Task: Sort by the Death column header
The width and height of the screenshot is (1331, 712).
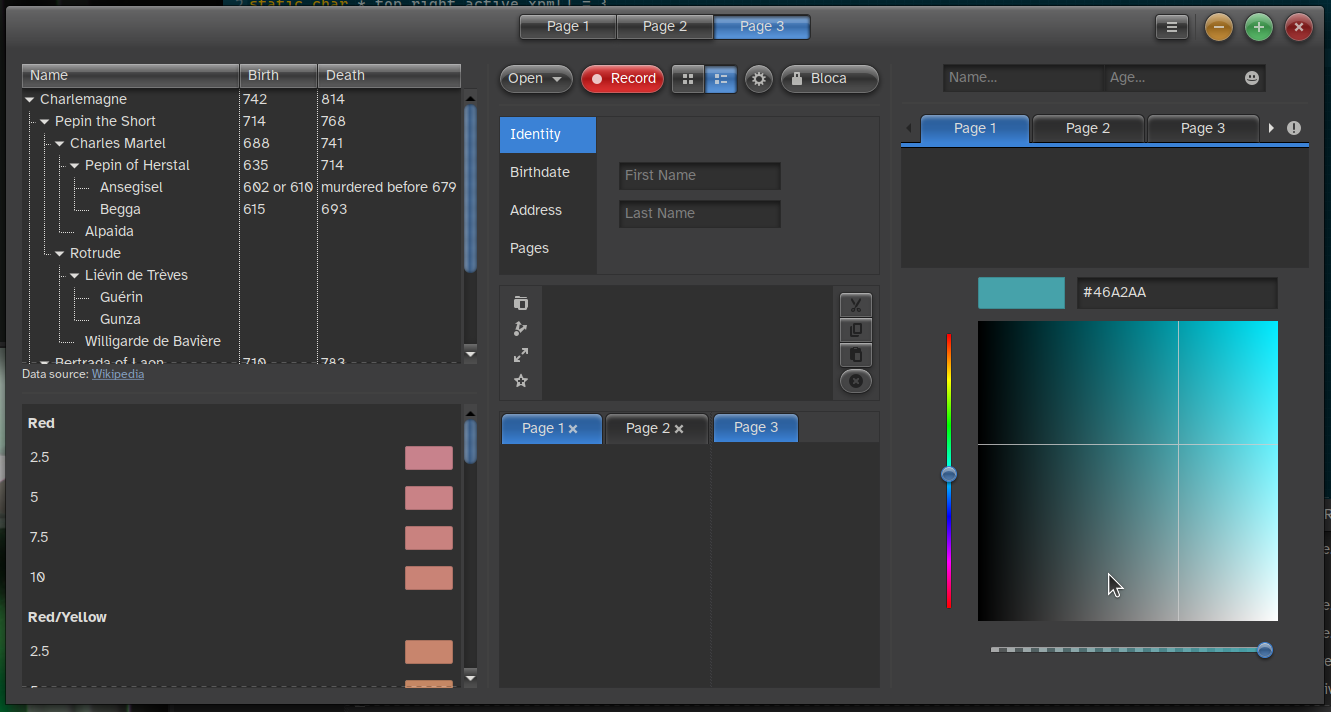Action: pos(389,76)
